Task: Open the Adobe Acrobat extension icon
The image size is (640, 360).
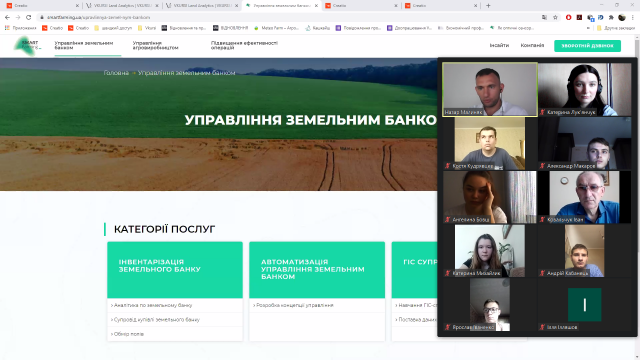Action: [x=579, y=18]
